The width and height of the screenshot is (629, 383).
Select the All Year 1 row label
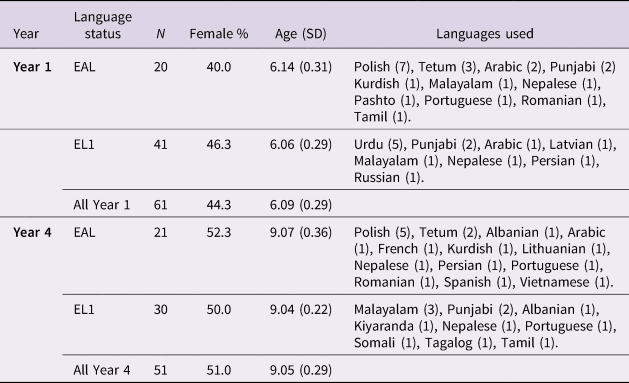(102, 205)
